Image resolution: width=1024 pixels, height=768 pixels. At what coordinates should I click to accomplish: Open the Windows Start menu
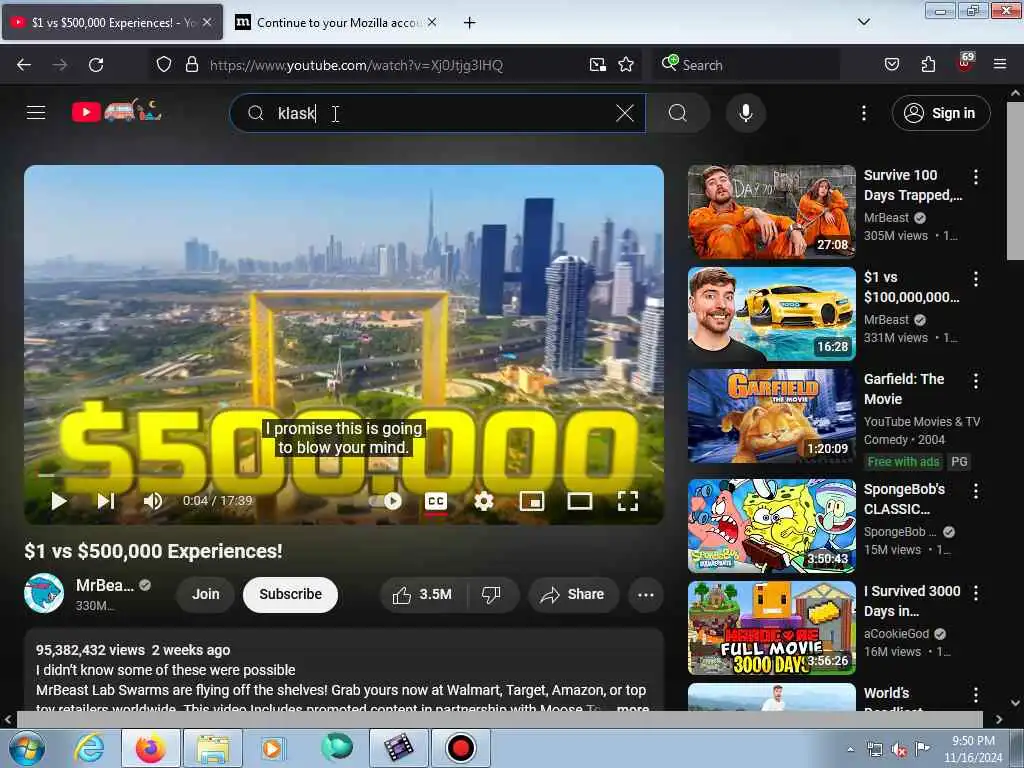tap(26, 748)
